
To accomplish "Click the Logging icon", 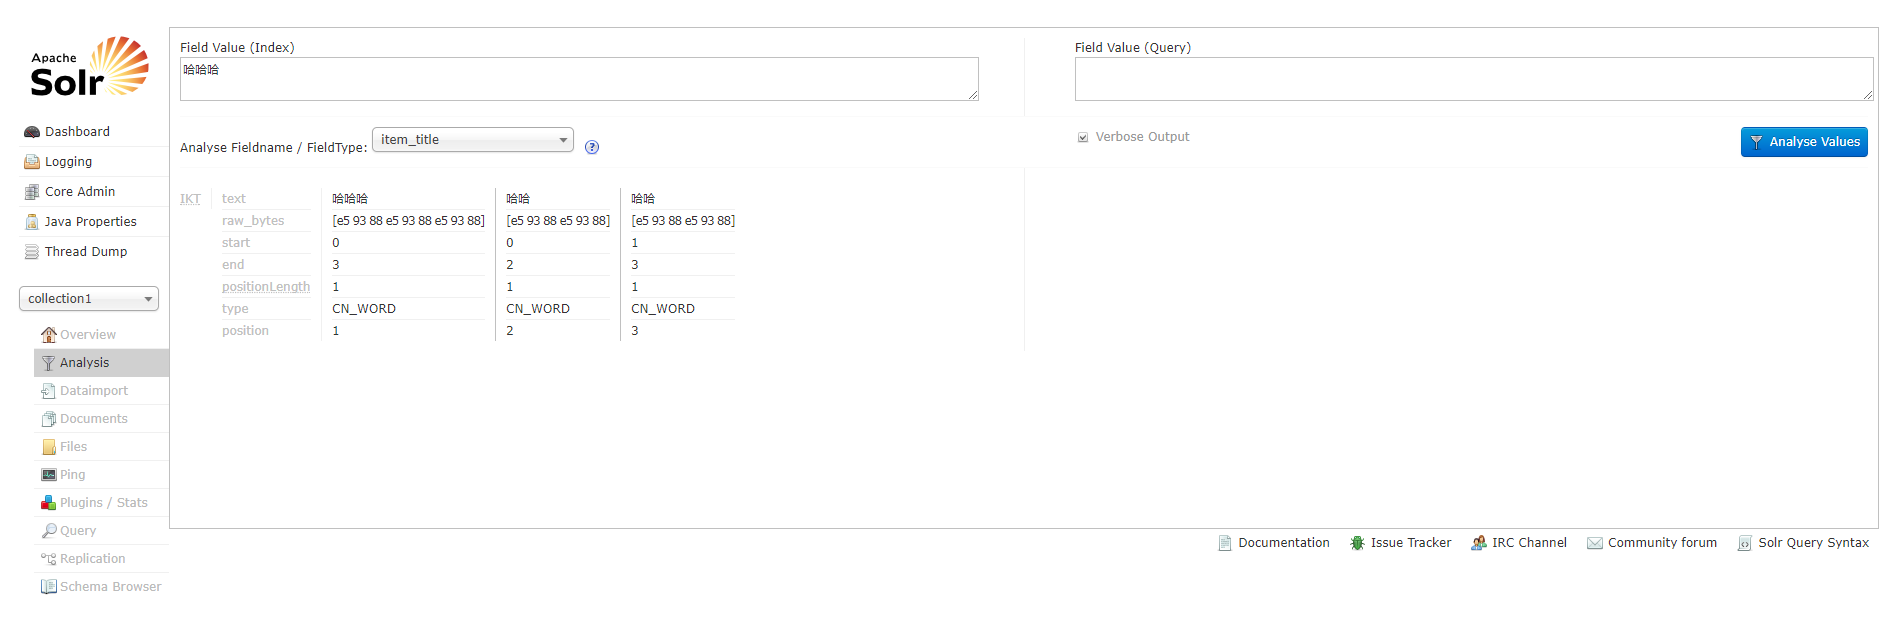I will coord(32,162).
